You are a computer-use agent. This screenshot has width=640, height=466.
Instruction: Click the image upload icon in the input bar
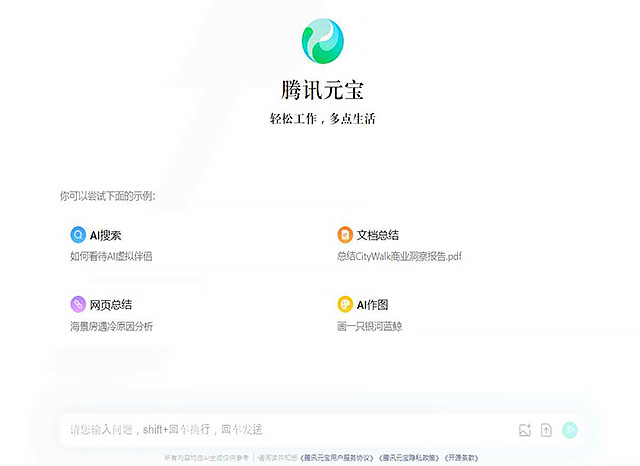tap(525, 430)
